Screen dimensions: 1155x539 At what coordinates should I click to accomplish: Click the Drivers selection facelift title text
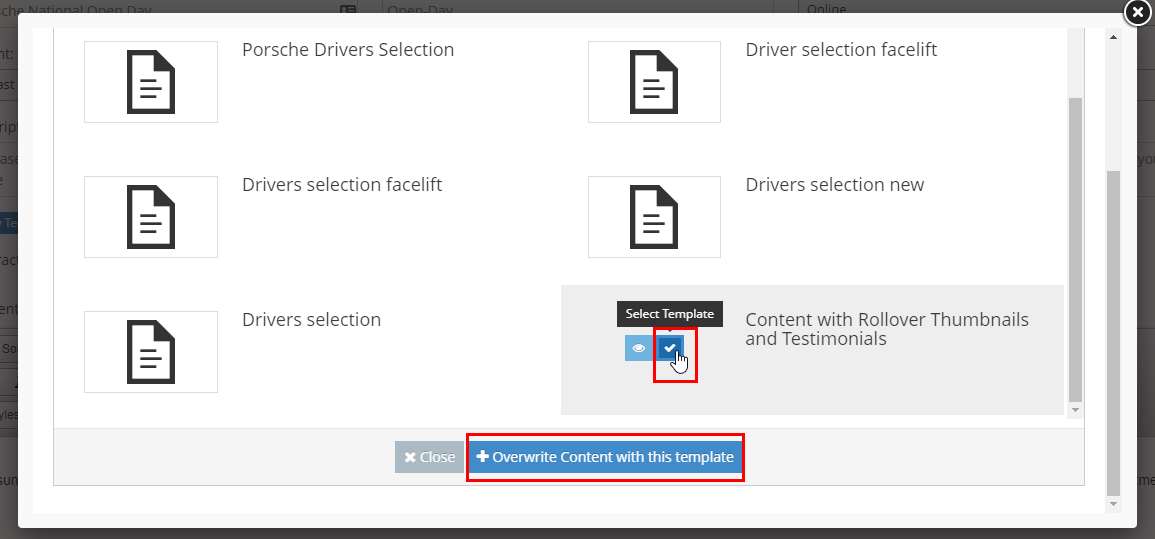342,185
